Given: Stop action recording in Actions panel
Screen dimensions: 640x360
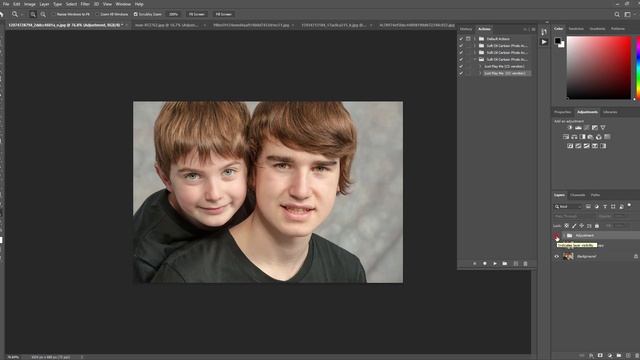Looking at the screenshot, I should [475, 264].
